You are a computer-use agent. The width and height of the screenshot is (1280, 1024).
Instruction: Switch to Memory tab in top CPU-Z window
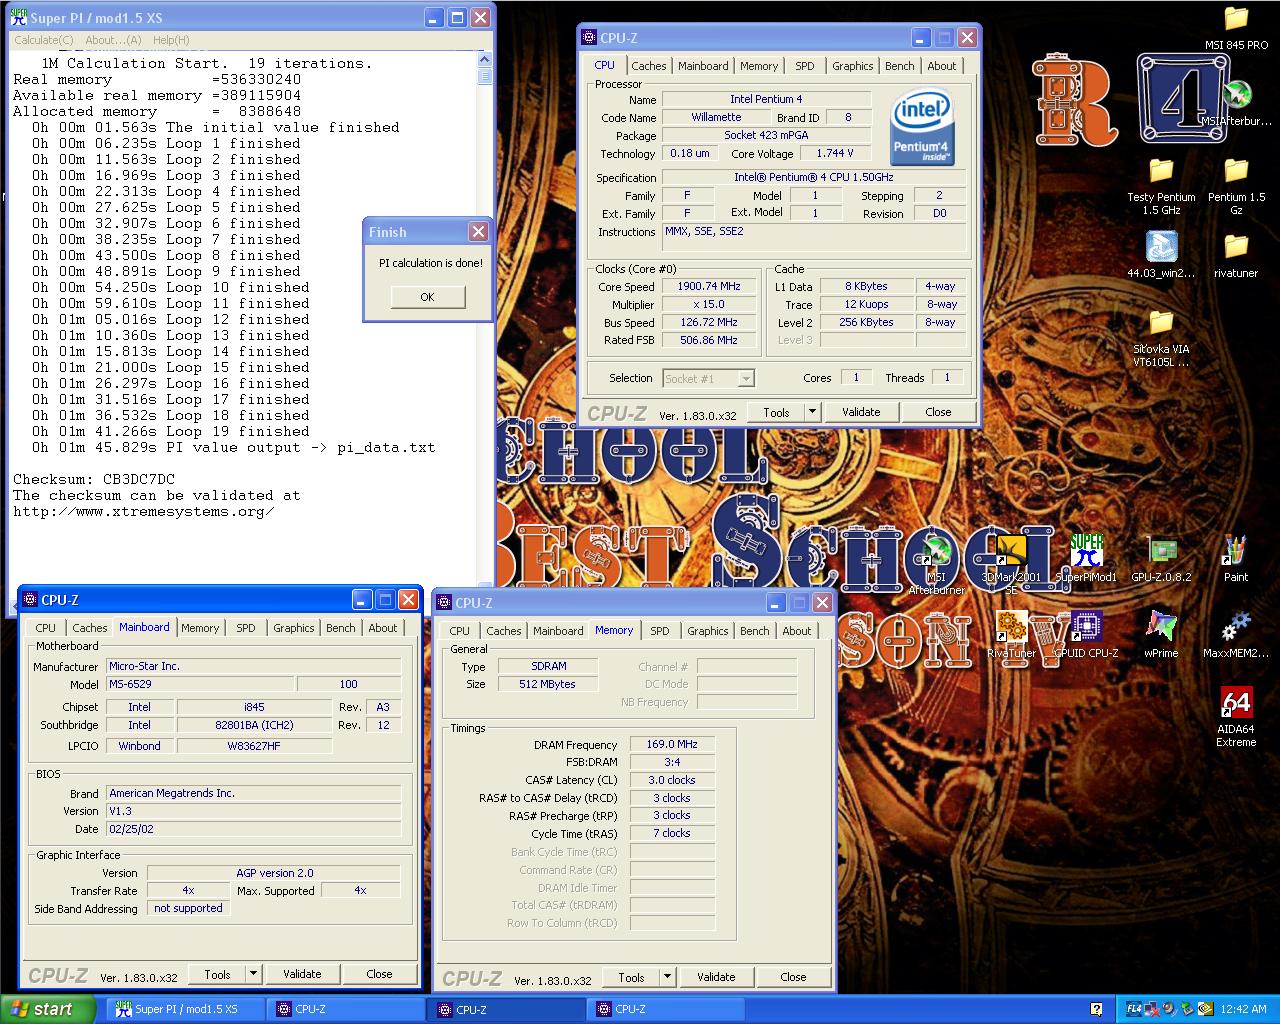[x=759, y=66]
